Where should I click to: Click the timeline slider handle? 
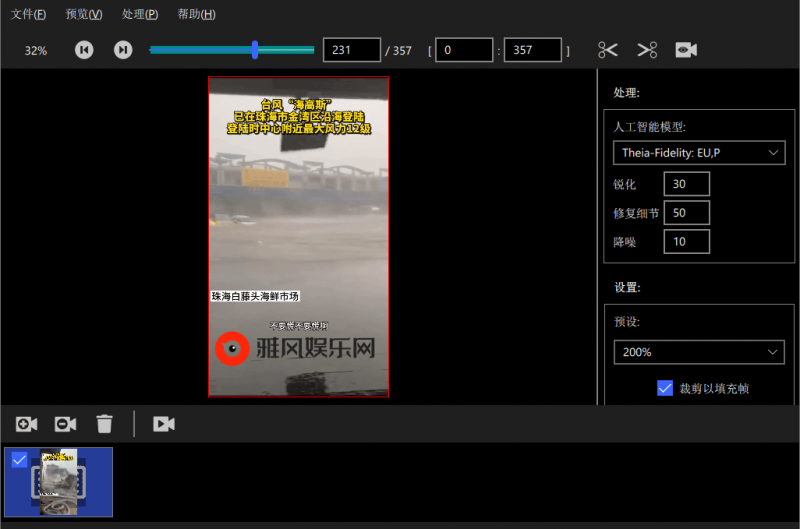256,50
